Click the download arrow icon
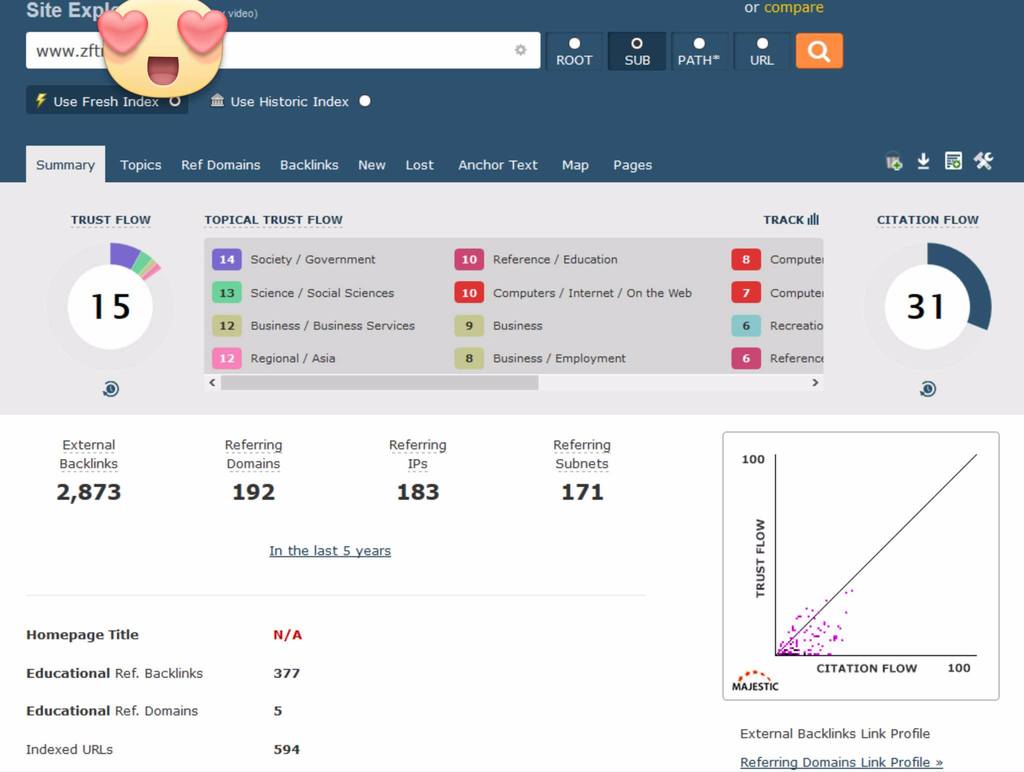 click(923, 161)
